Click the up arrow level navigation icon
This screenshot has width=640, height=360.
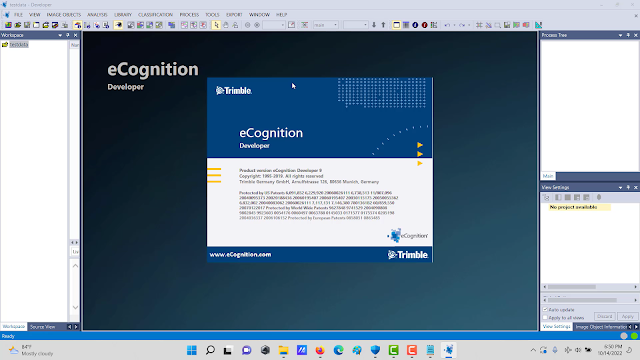pyautogui.click(x=383, y=25)
